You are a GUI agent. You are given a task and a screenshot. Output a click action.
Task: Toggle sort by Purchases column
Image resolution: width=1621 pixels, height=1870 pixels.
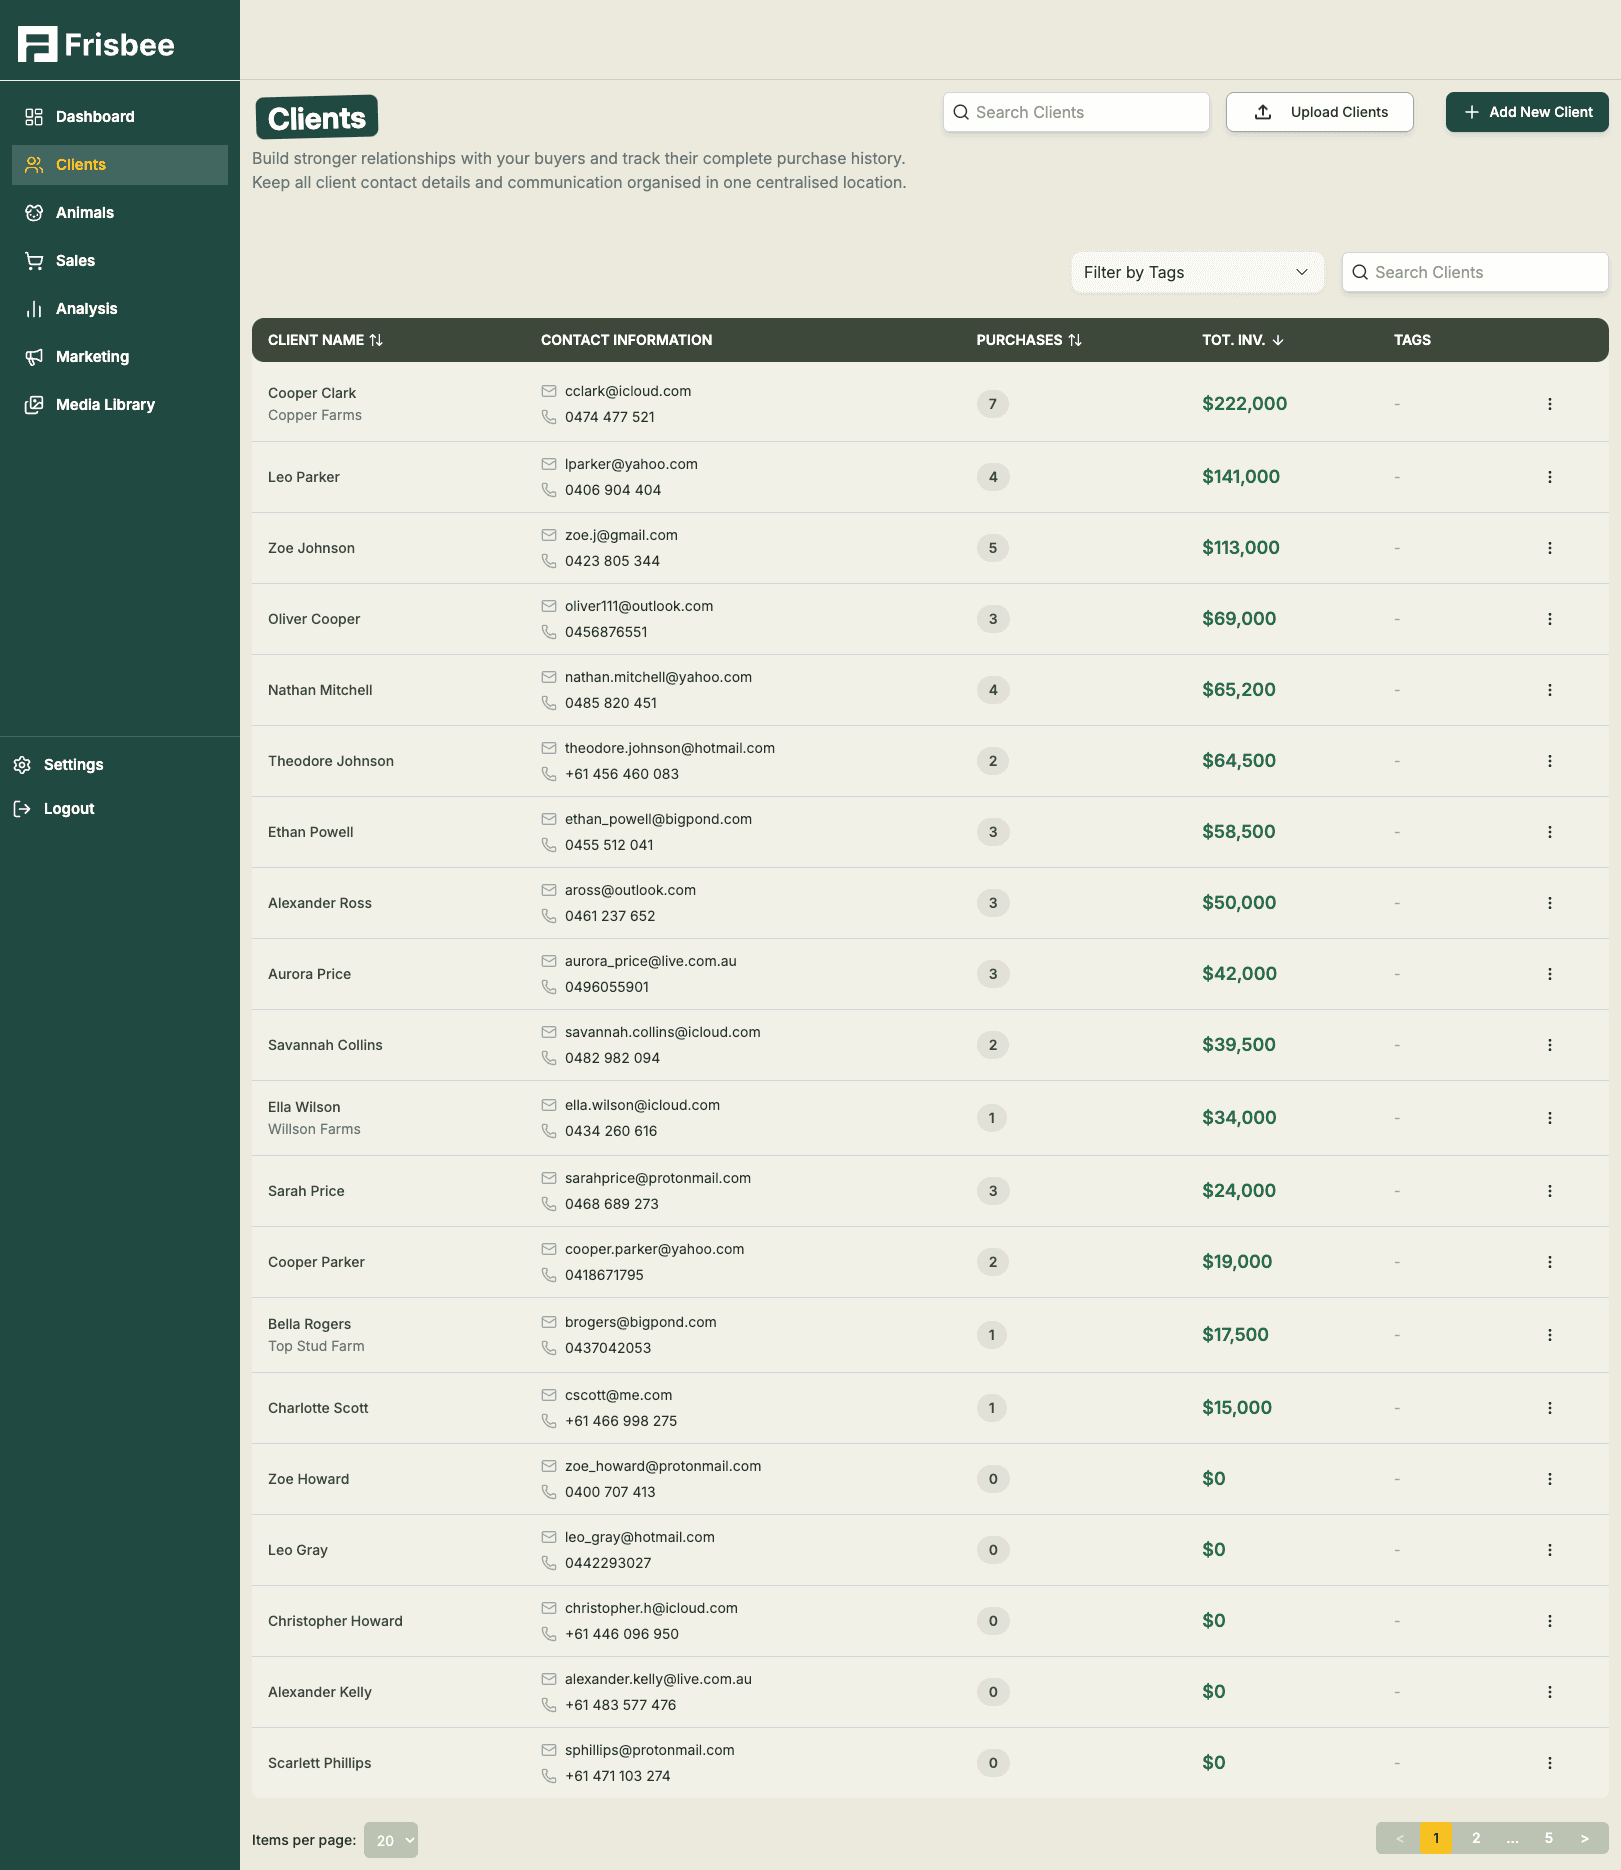pyautogui.click(x=1075, y=340)
